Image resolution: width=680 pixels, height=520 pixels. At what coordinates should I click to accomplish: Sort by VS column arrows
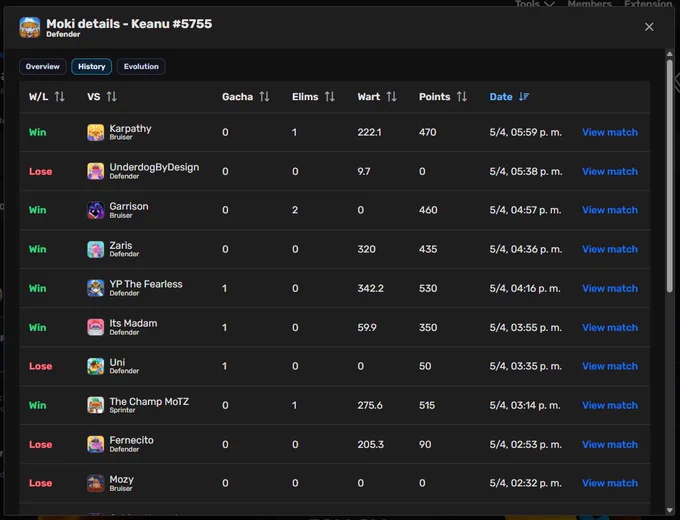[112, 97]
